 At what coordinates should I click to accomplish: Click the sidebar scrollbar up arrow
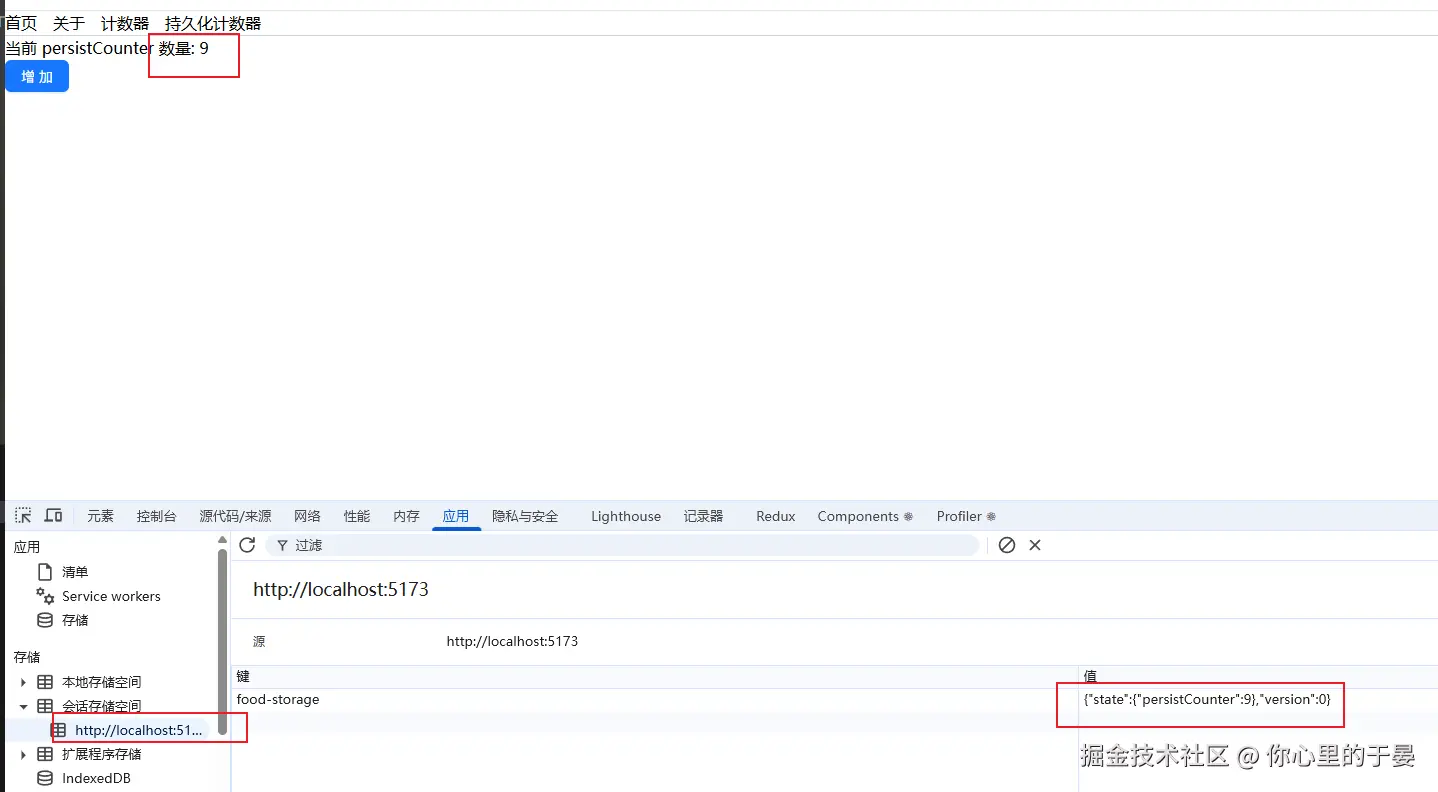pyautogui.click(x=222, y=540)
